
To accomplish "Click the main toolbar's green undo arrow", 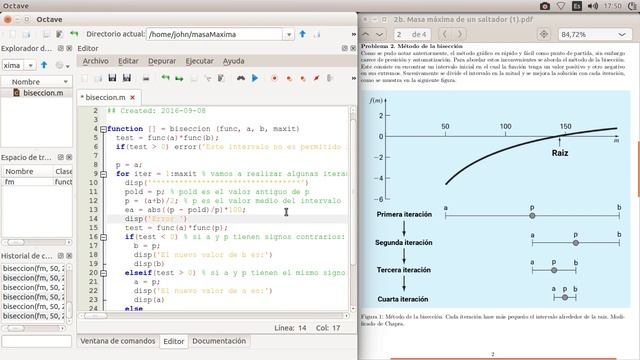I will (74, 34).
